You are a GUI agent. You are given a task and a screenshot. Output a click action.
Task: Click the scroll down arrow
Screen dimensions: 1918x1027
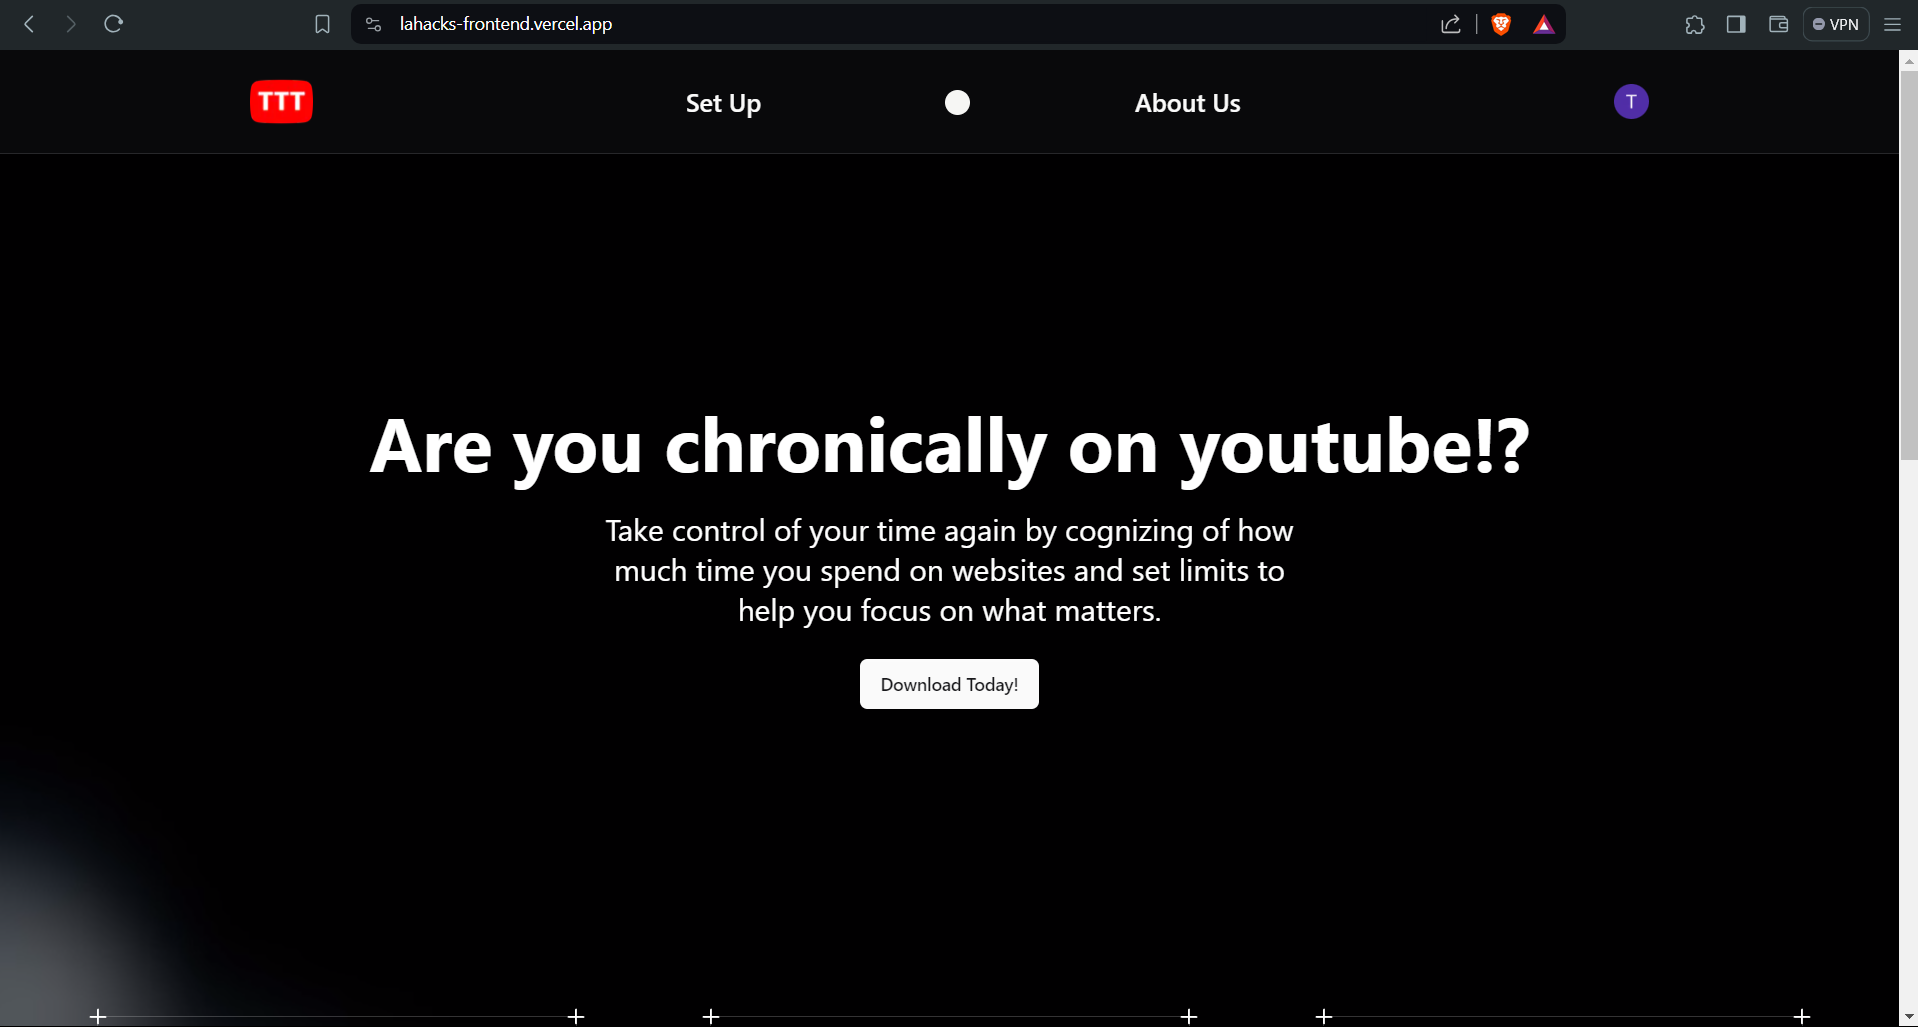tap(1908, 1017)
